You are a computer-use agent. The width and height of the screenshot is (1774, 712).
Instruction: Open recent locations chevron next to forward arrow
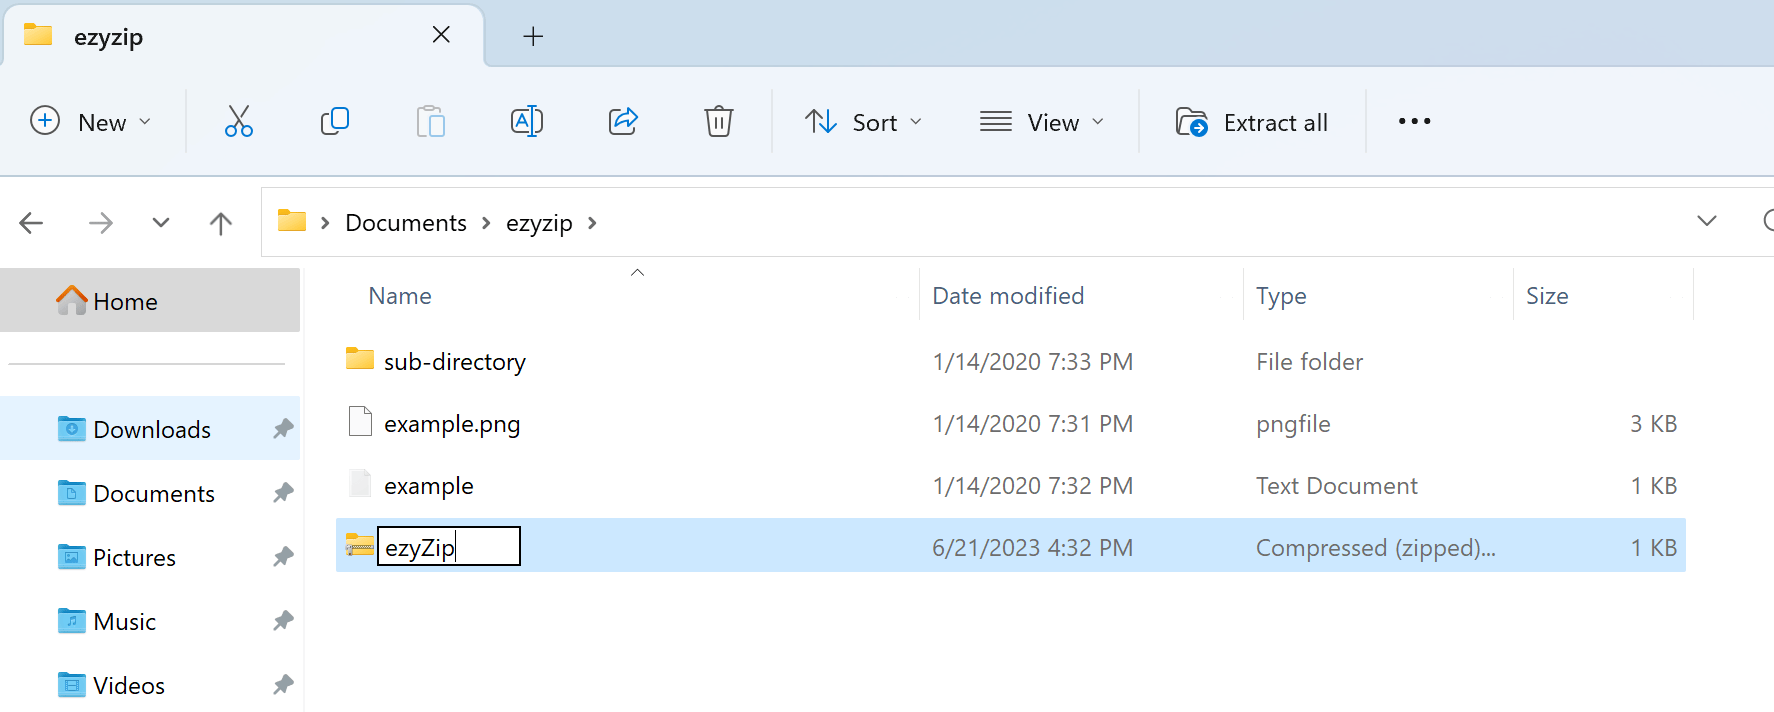click(161, 222)
